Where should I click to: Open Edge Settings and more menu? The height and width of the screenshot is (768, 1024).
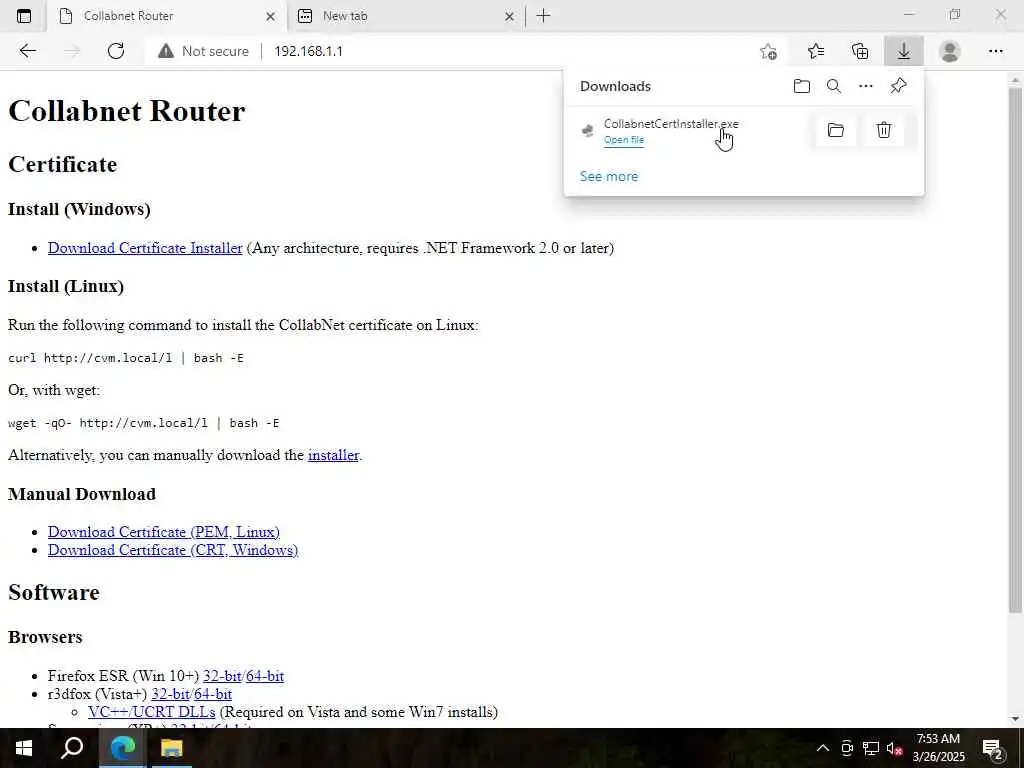pyautogui.click(x=995, y=51)
